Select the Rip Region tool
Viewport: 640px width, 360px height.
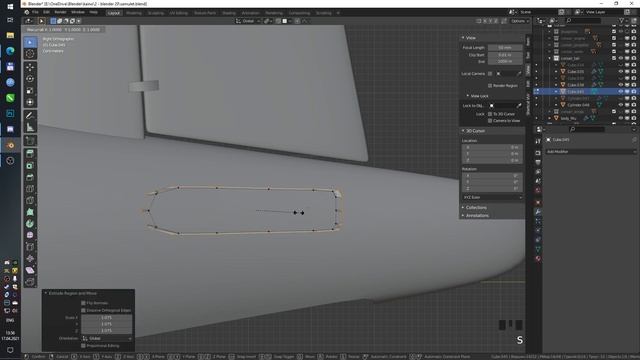[x=30, y=282]
